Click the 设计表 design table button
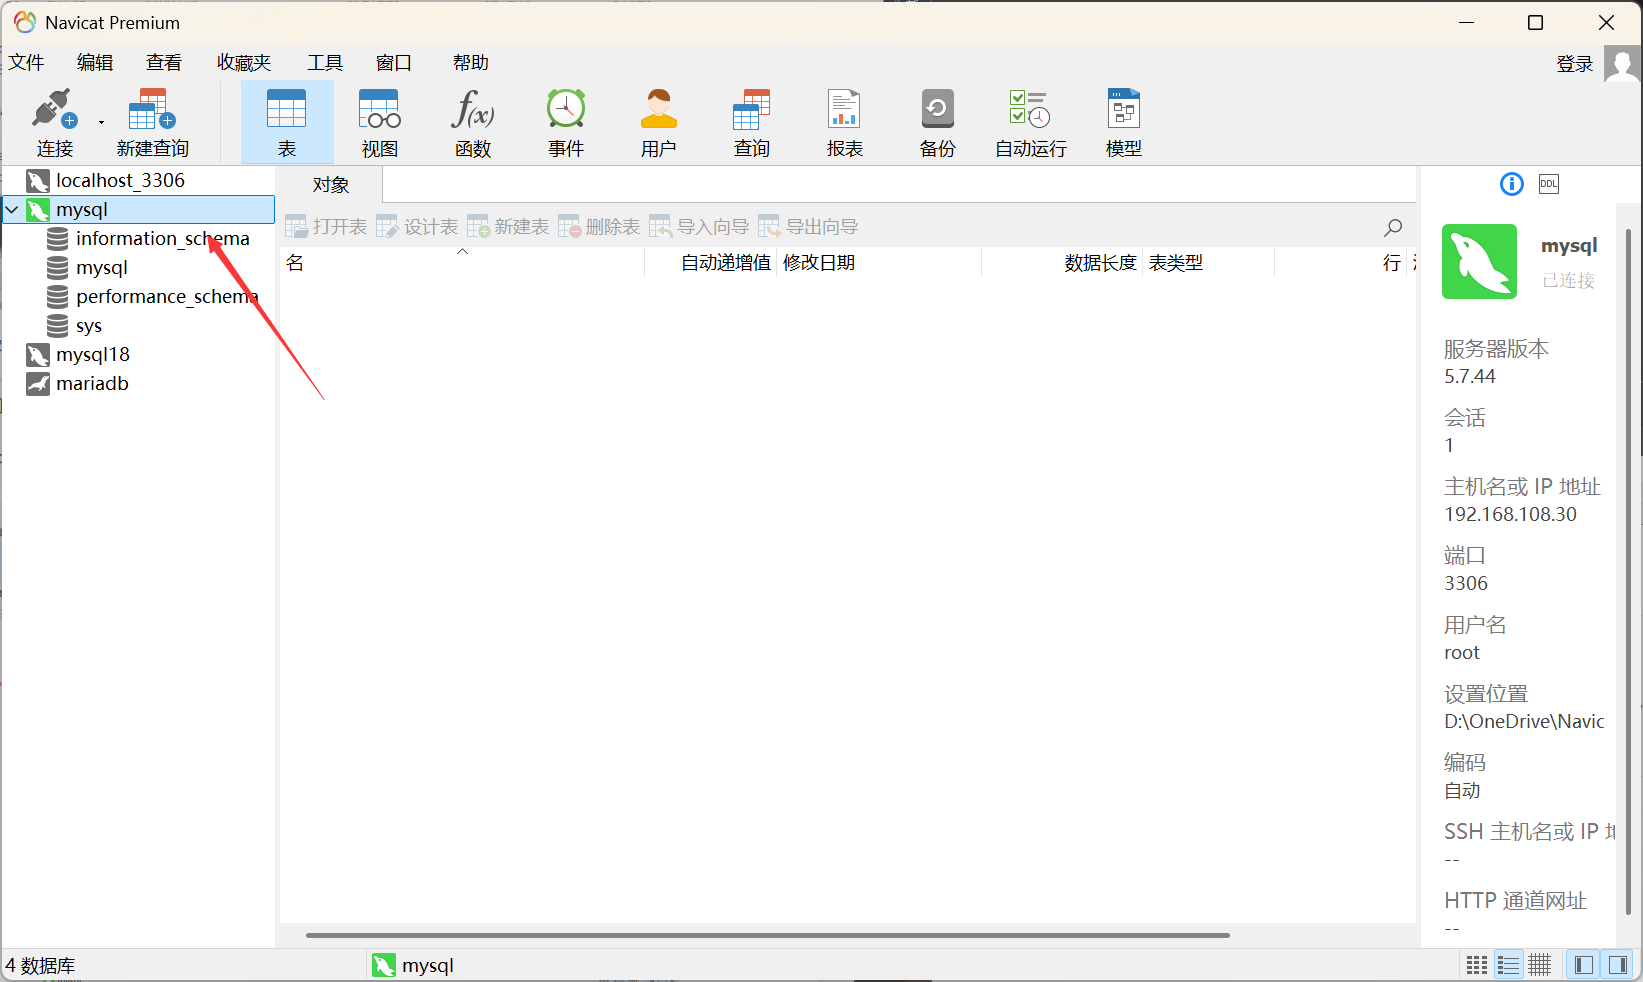Screen dimensions: 1643x982 [417, 227]
